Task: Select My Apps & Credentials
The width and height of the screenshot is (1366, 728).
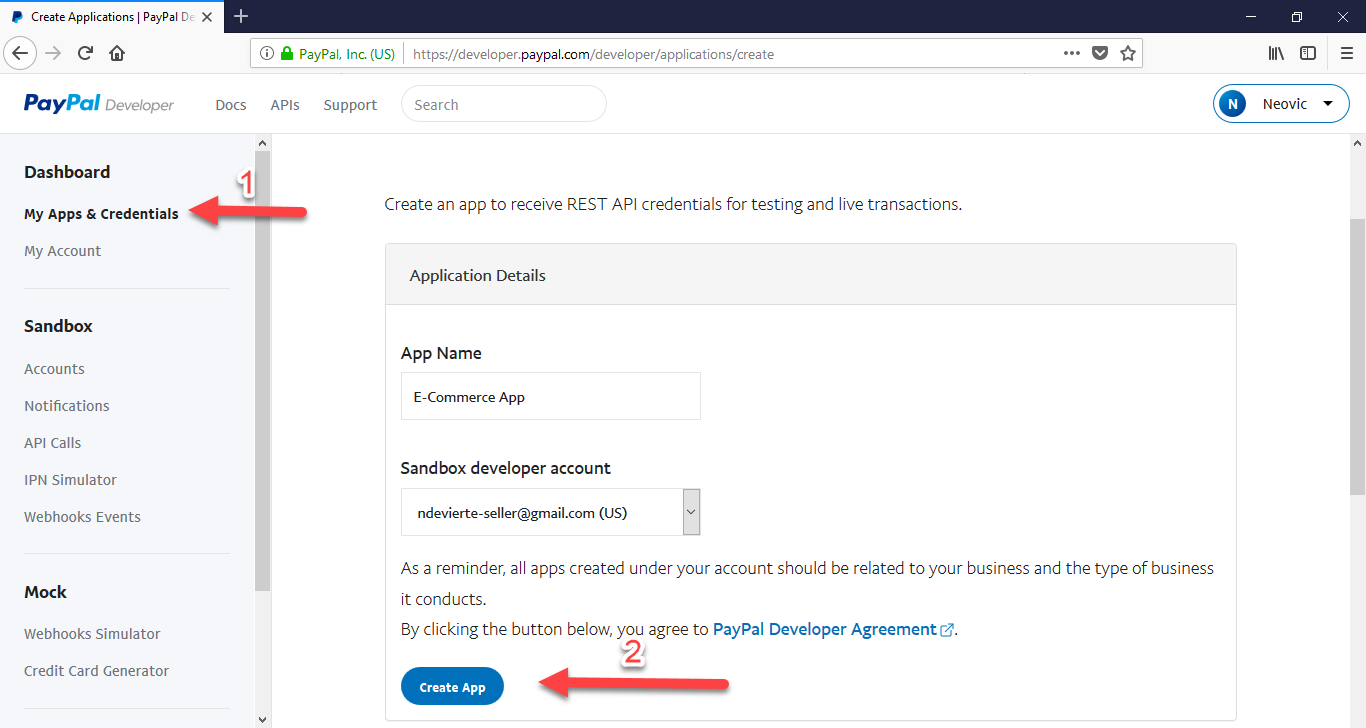Action: click(101, 214)
